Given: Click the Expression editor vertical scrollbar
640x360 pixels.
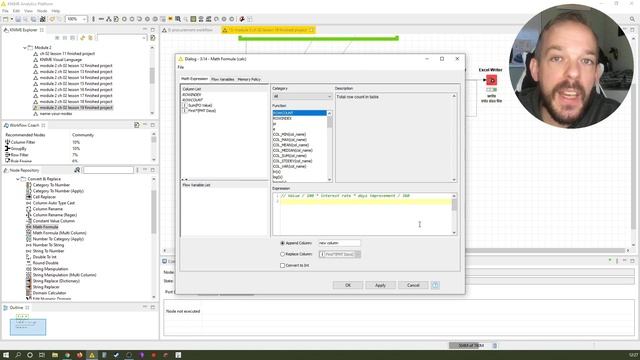Looking at the screenshot, I should click(454, 214).
